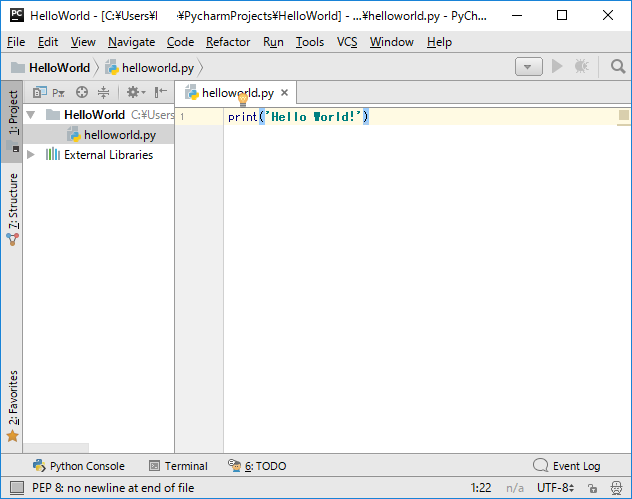Image resolution: width=632 pixels, height=499 pixels.
Task: Click the 1:22 cursor position indicator
Action: click(480, 488)
